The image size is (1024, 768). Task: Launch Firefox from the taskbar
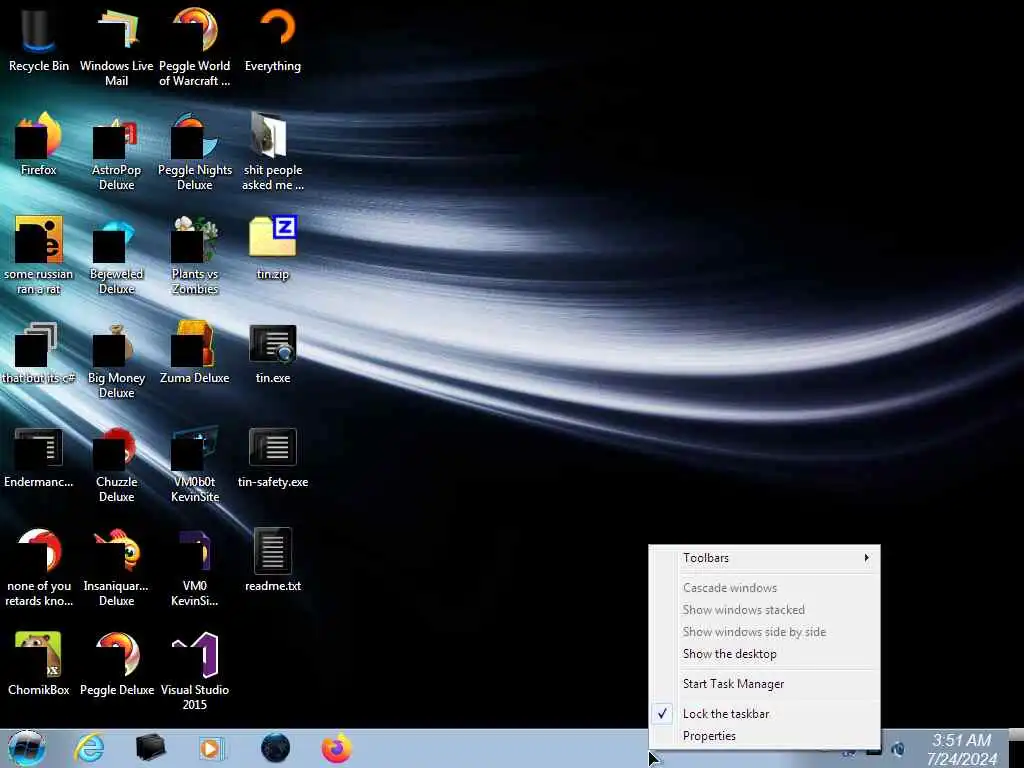pyautogui.click(x=337, y=748)
